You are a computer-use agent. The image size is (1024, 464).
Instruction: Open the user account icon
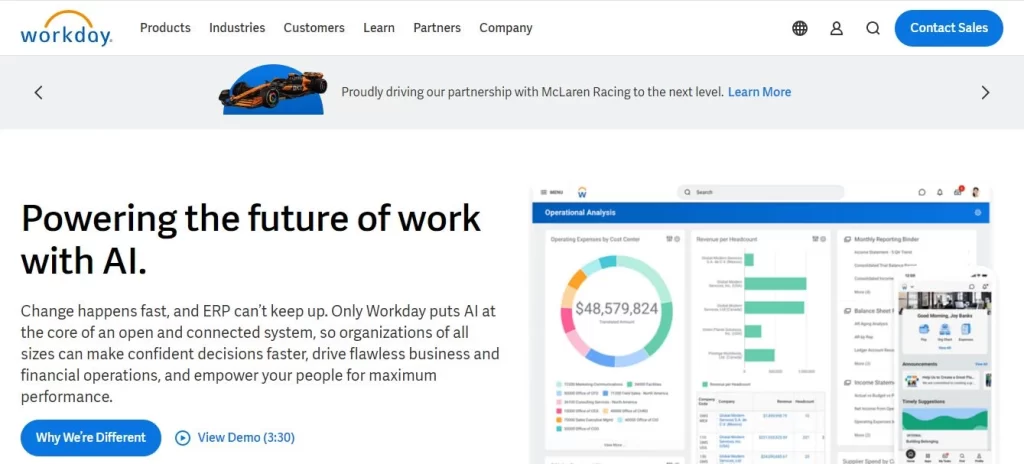(x=837, y=28)
